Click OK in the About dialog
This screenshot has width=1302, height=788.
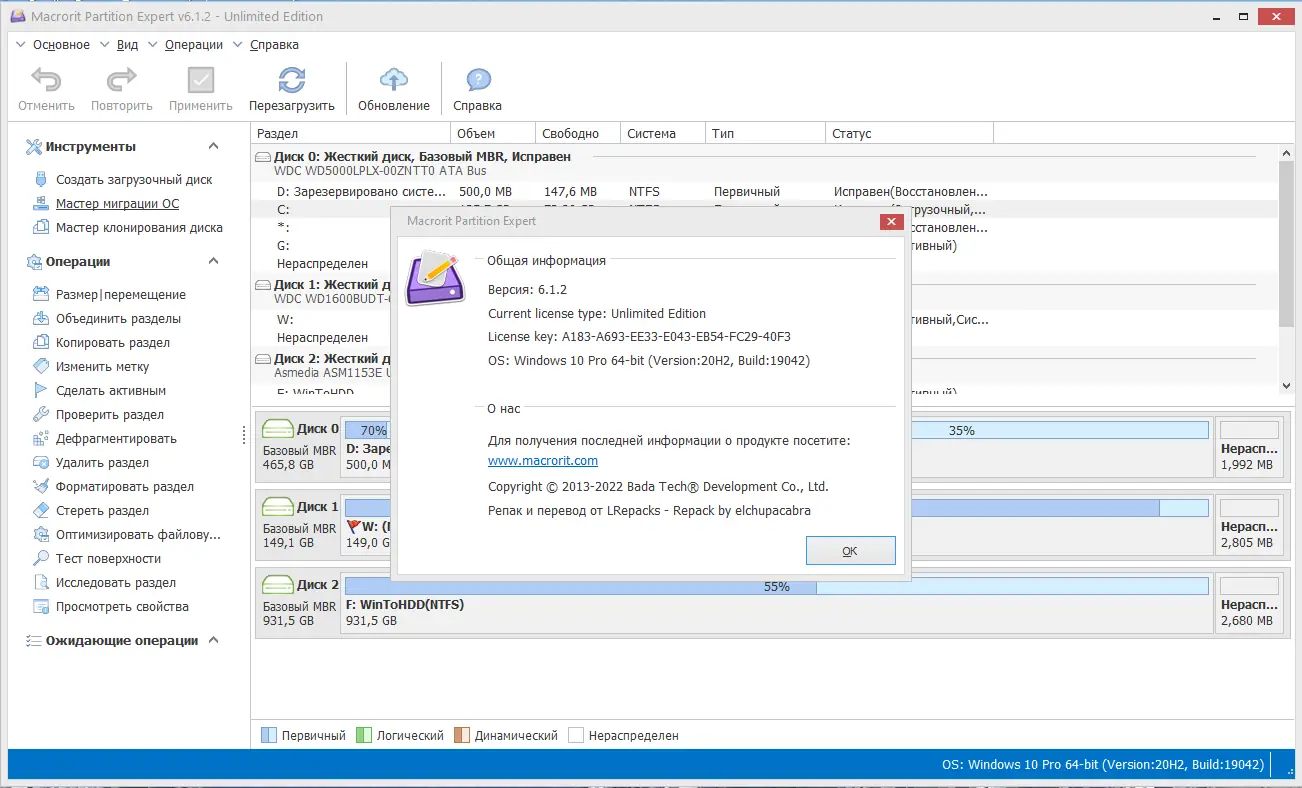pos(850,550)
